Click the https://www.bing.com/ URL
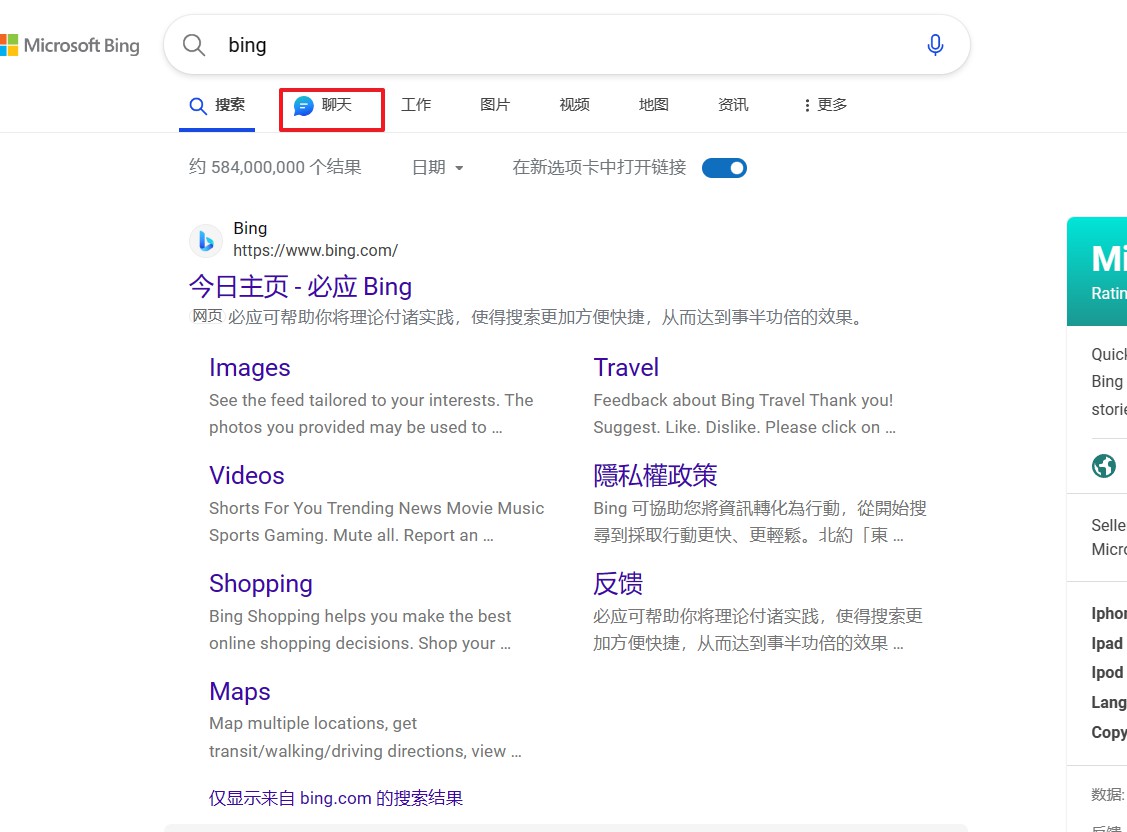 pyautogui.click(x=316, y=251)
